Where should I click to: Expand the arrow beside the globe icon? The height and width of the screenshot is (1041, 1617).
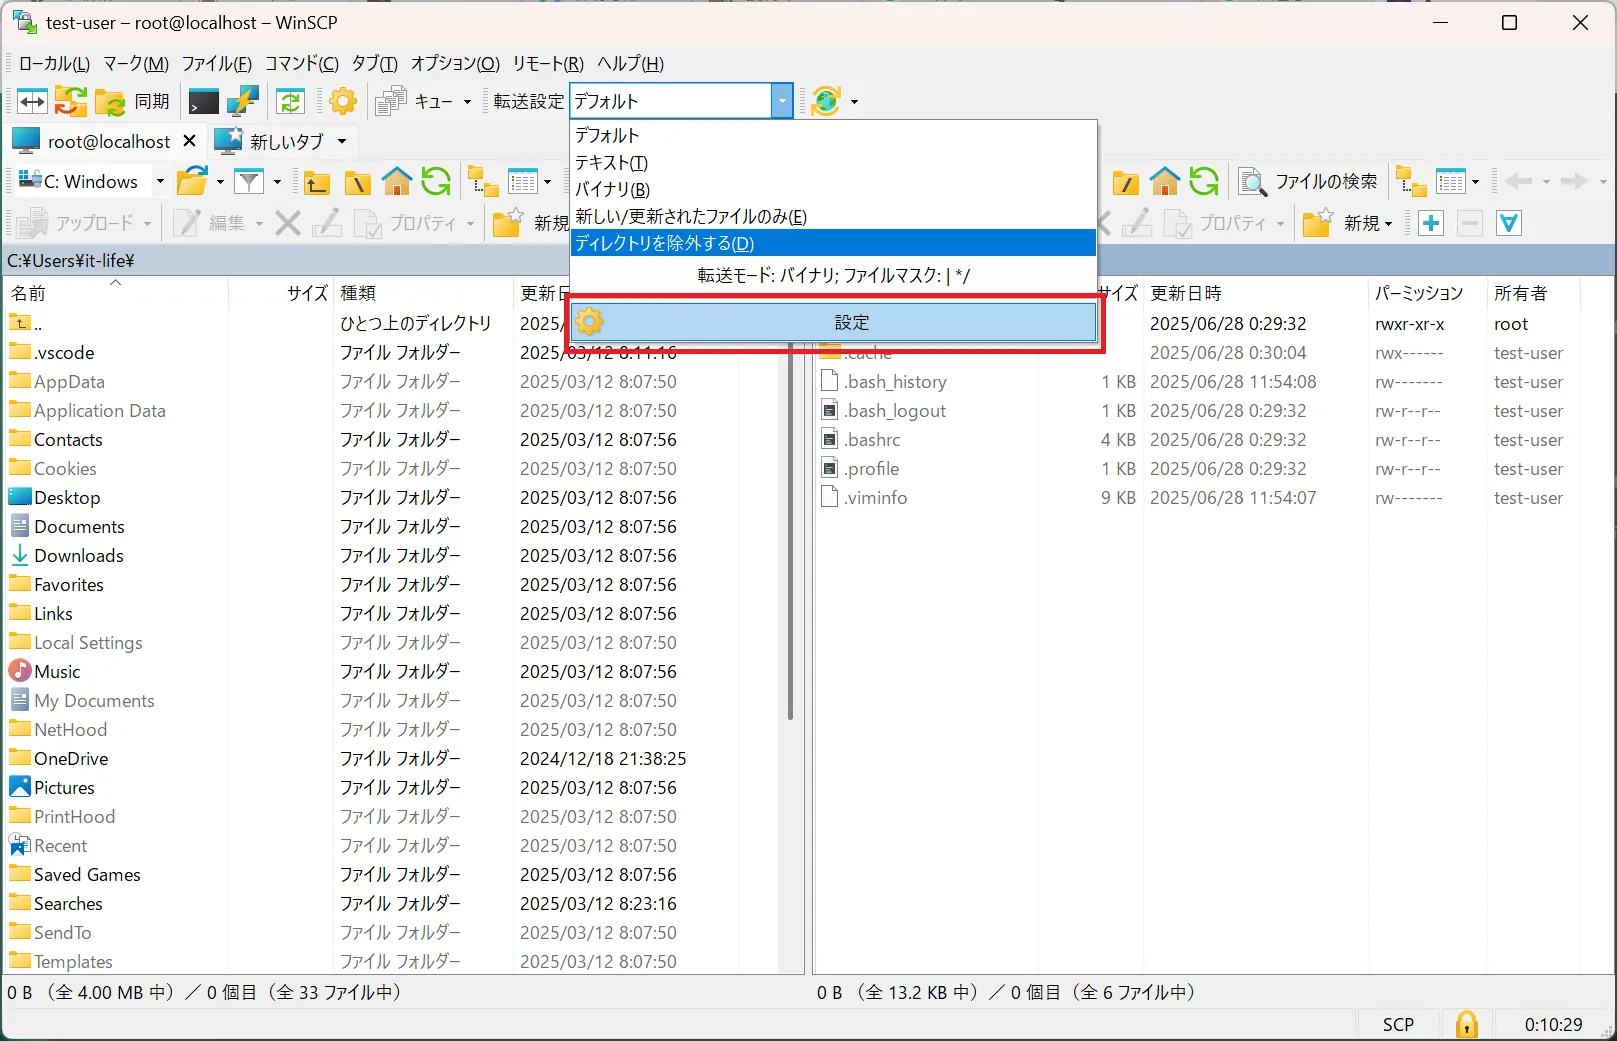pyautogui.click(x=854, y=102)
